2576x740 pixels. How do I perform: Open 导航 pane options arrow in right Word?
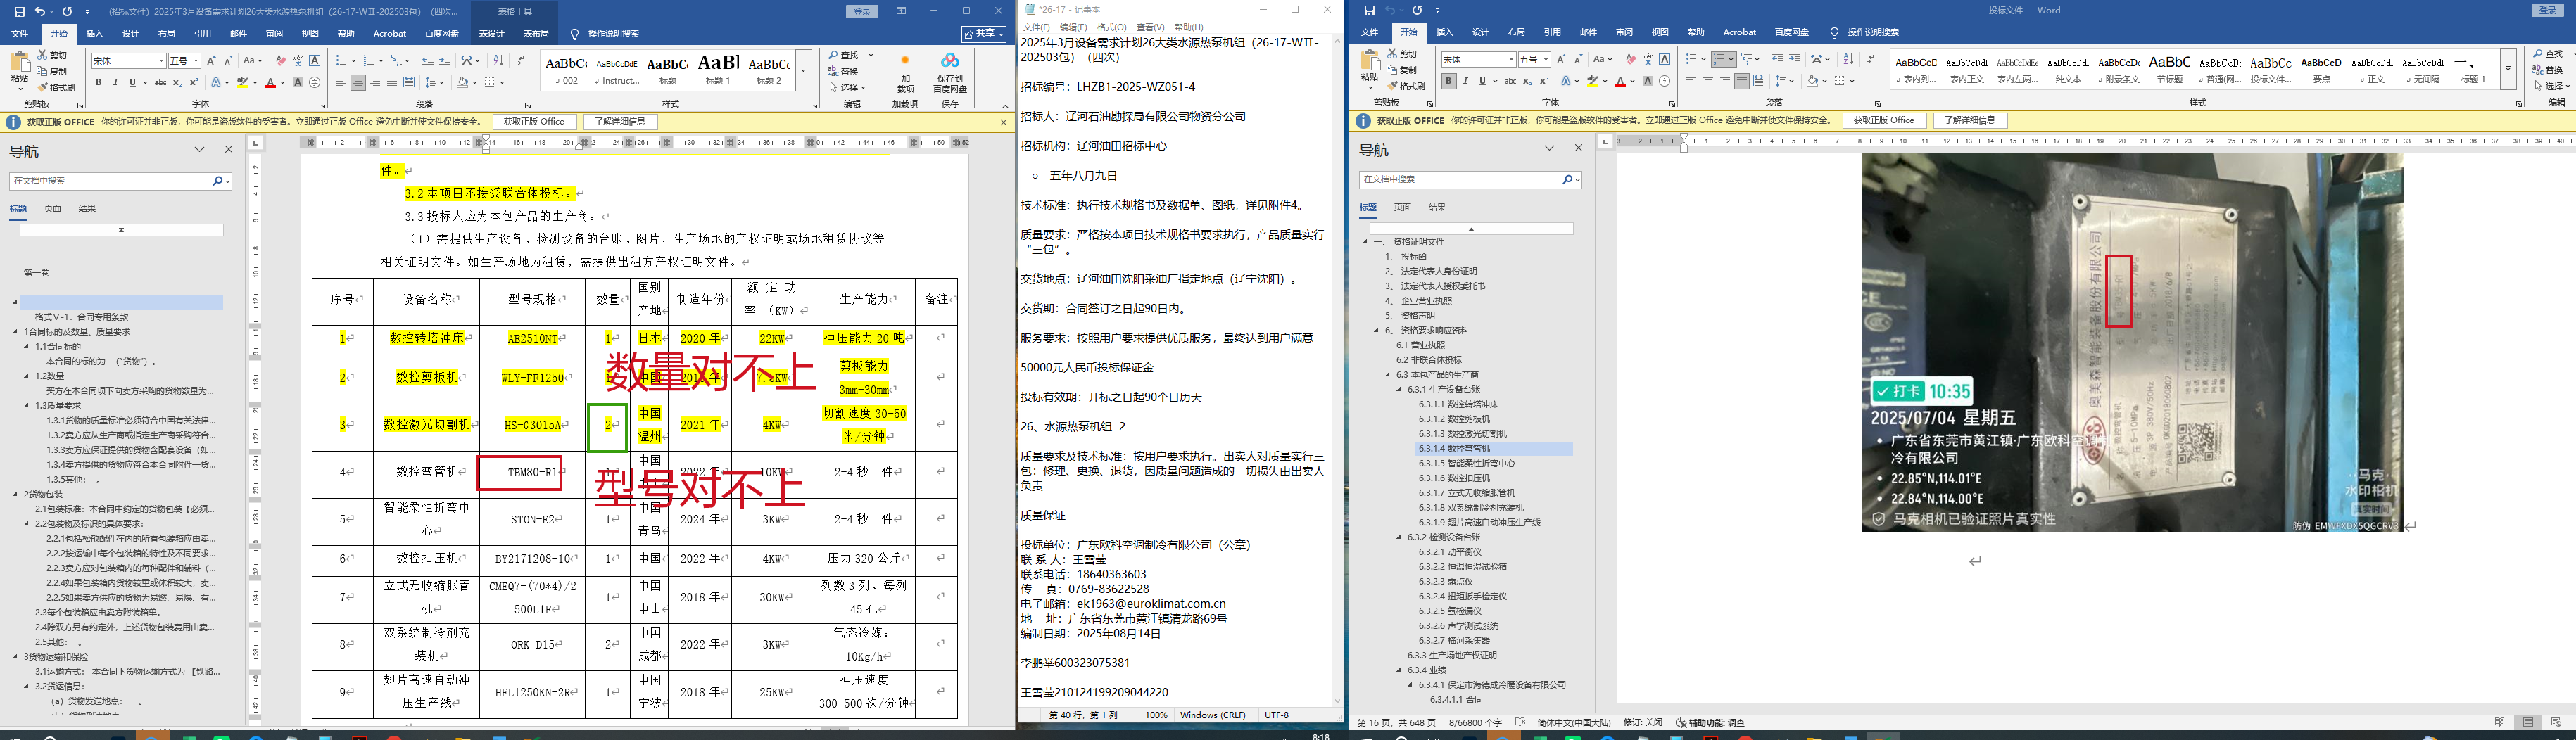1549,148
